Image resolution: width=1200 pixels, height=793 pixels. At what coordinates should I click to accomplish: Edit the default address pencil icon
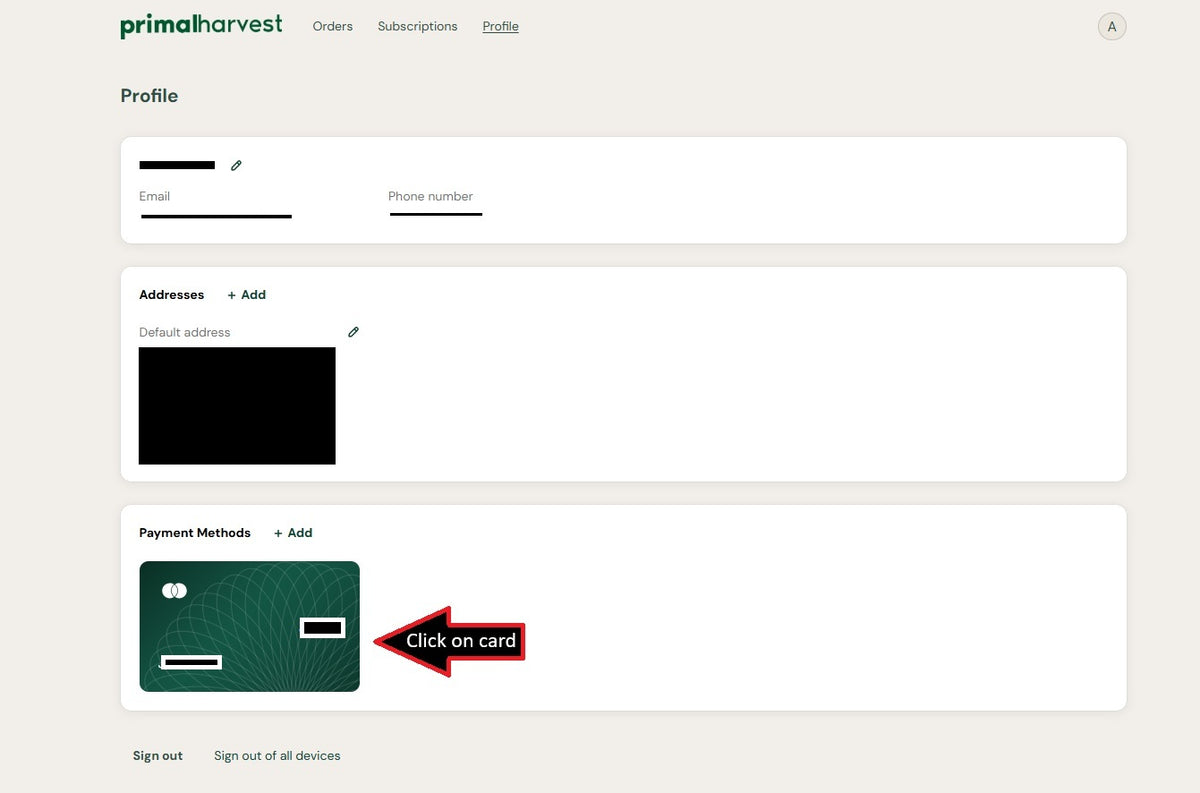[353, 332]
